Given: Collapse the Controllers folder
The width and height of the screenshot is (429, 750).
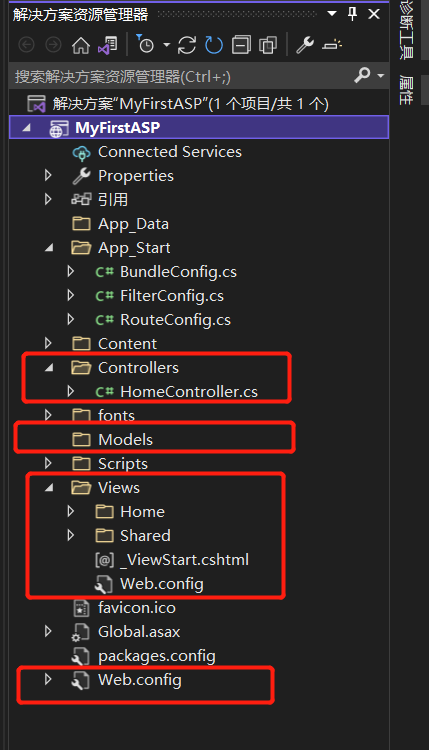Looking at the screenshot, I should point(49,368).
